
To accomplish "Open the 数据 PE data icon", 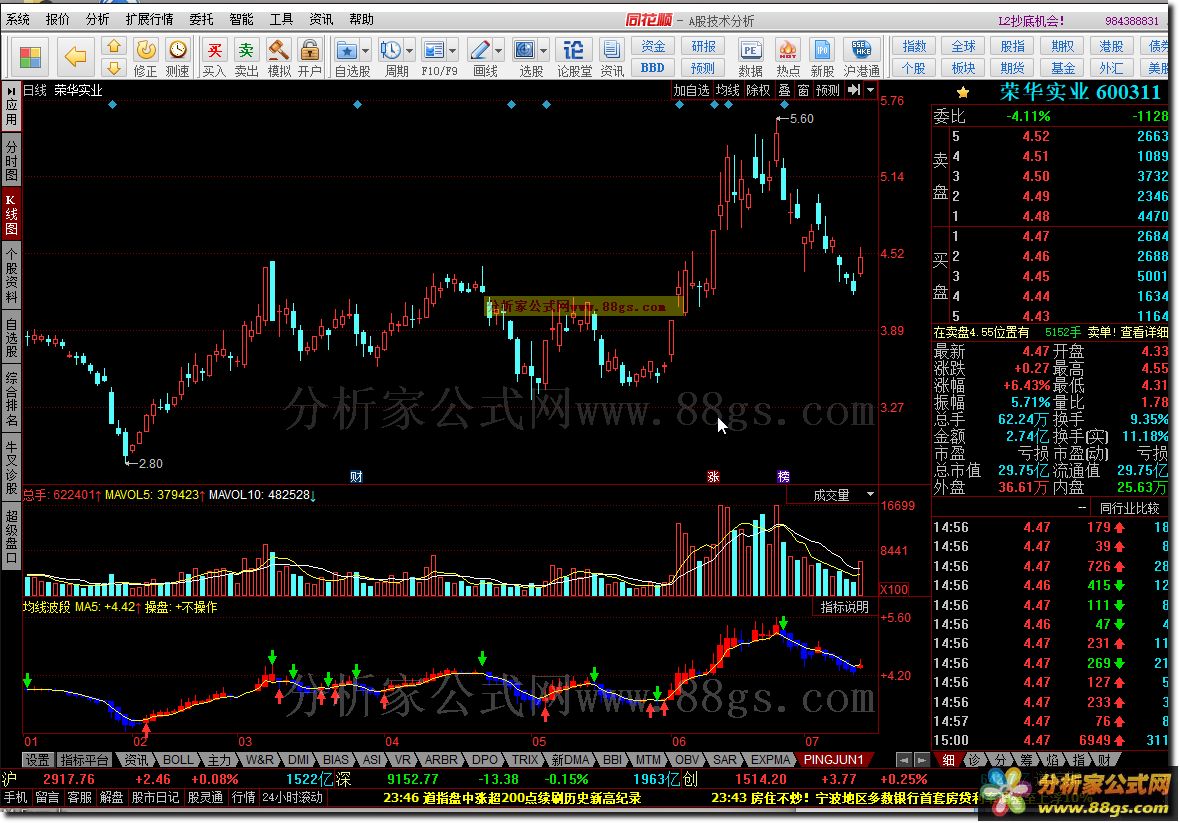I will click(x=750, y=50).
